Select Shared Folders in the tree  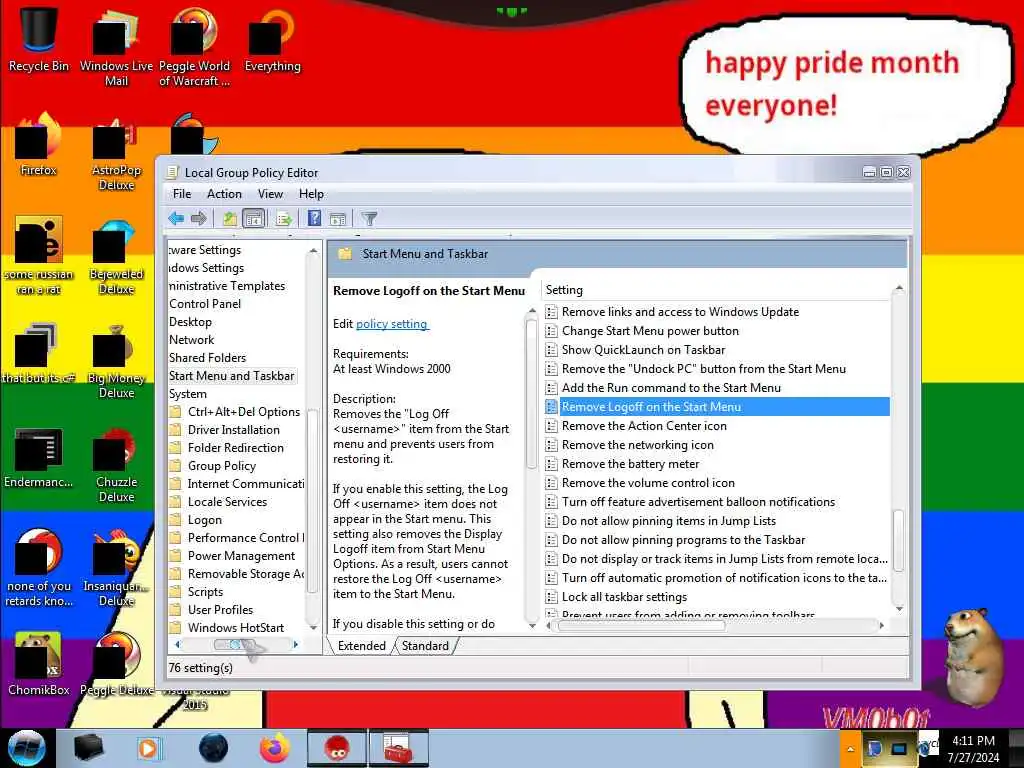(208, 358)
